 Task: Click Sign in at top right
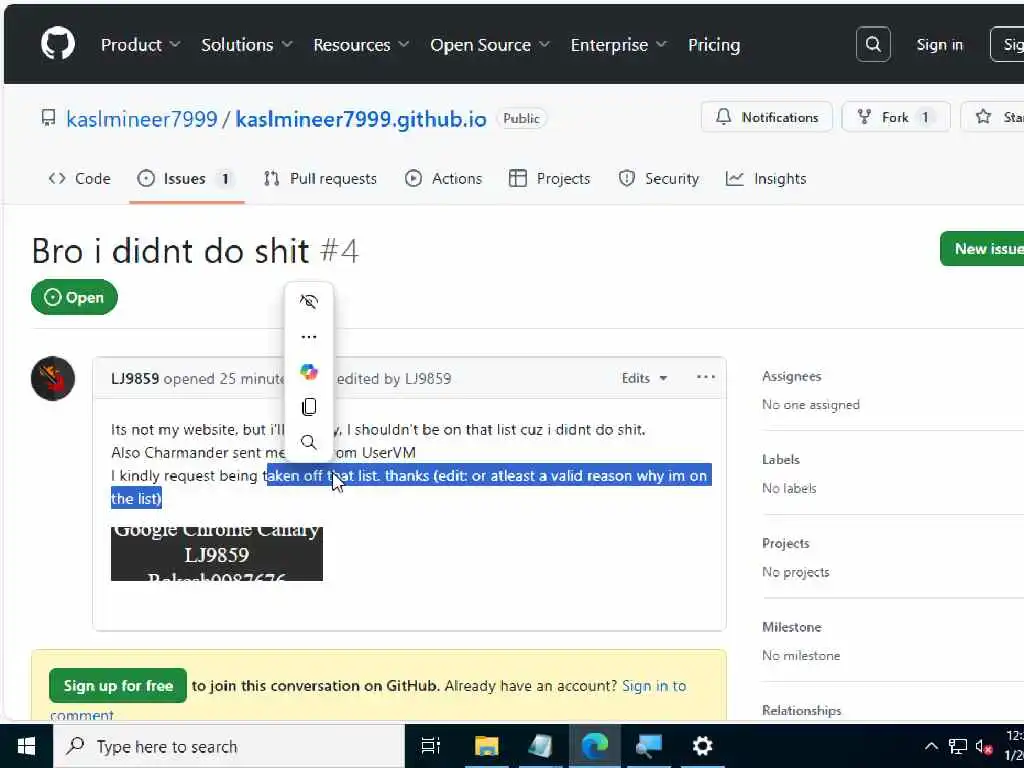(x=939, y=44)
